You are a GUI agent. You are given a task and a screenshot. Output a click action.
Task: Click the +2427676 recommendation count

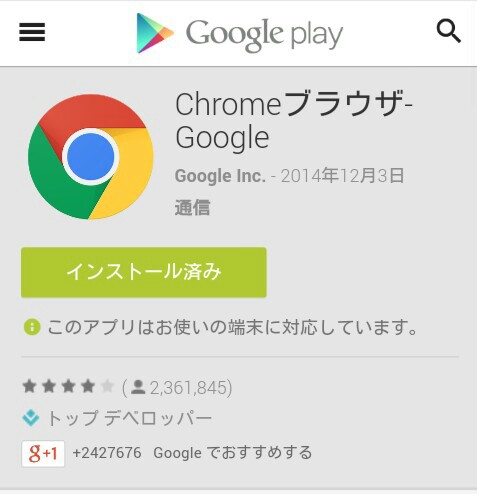click(107, 453)
